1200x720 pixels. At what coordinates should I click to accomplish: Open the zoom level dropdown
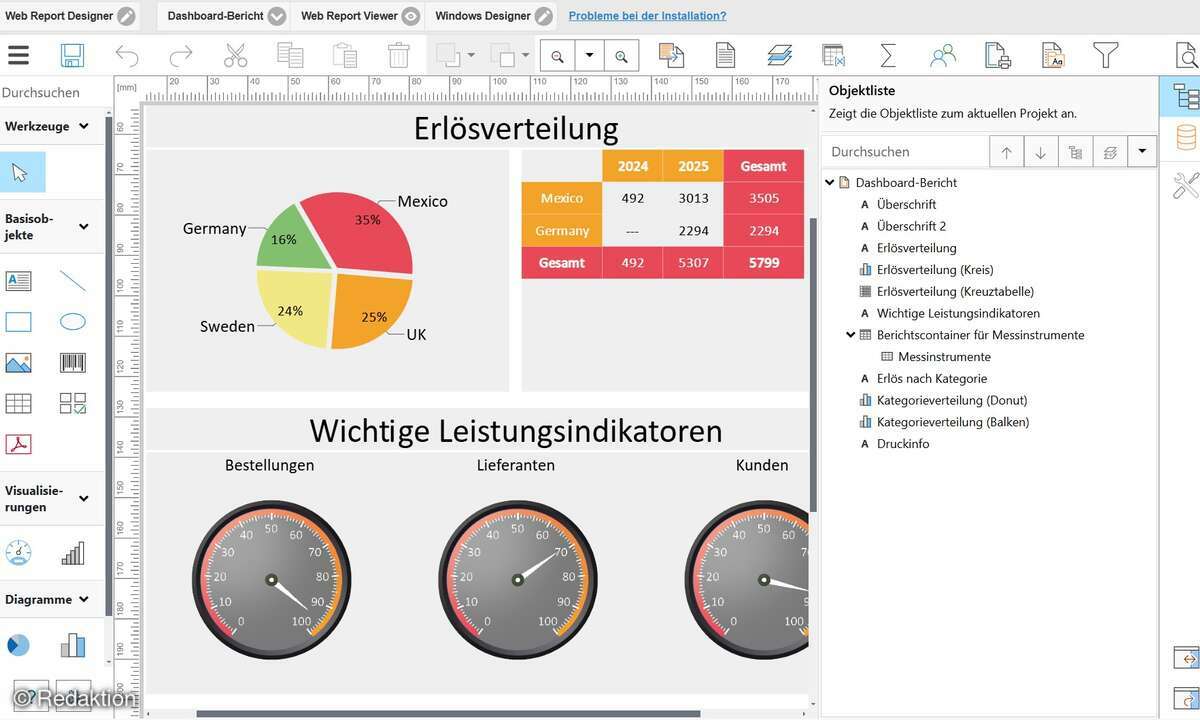coord(590,56)
